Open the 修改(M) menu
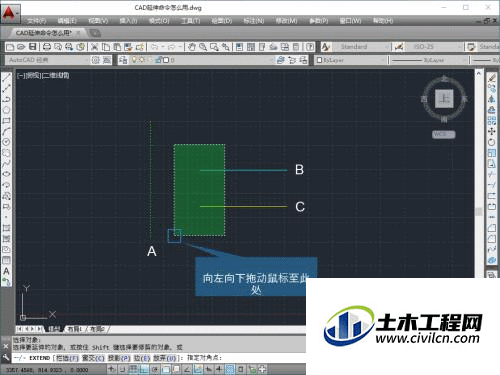The height and width of the screenshot is (375, 500). tap(286, 21)
